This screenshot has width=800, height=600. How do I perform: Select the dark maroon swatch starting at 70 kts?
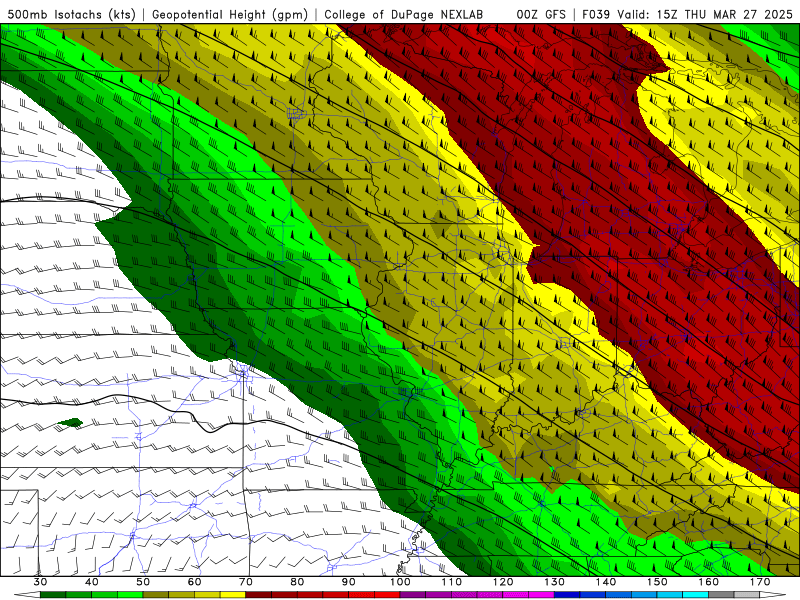pyautogui.click(x=259, y=595)
